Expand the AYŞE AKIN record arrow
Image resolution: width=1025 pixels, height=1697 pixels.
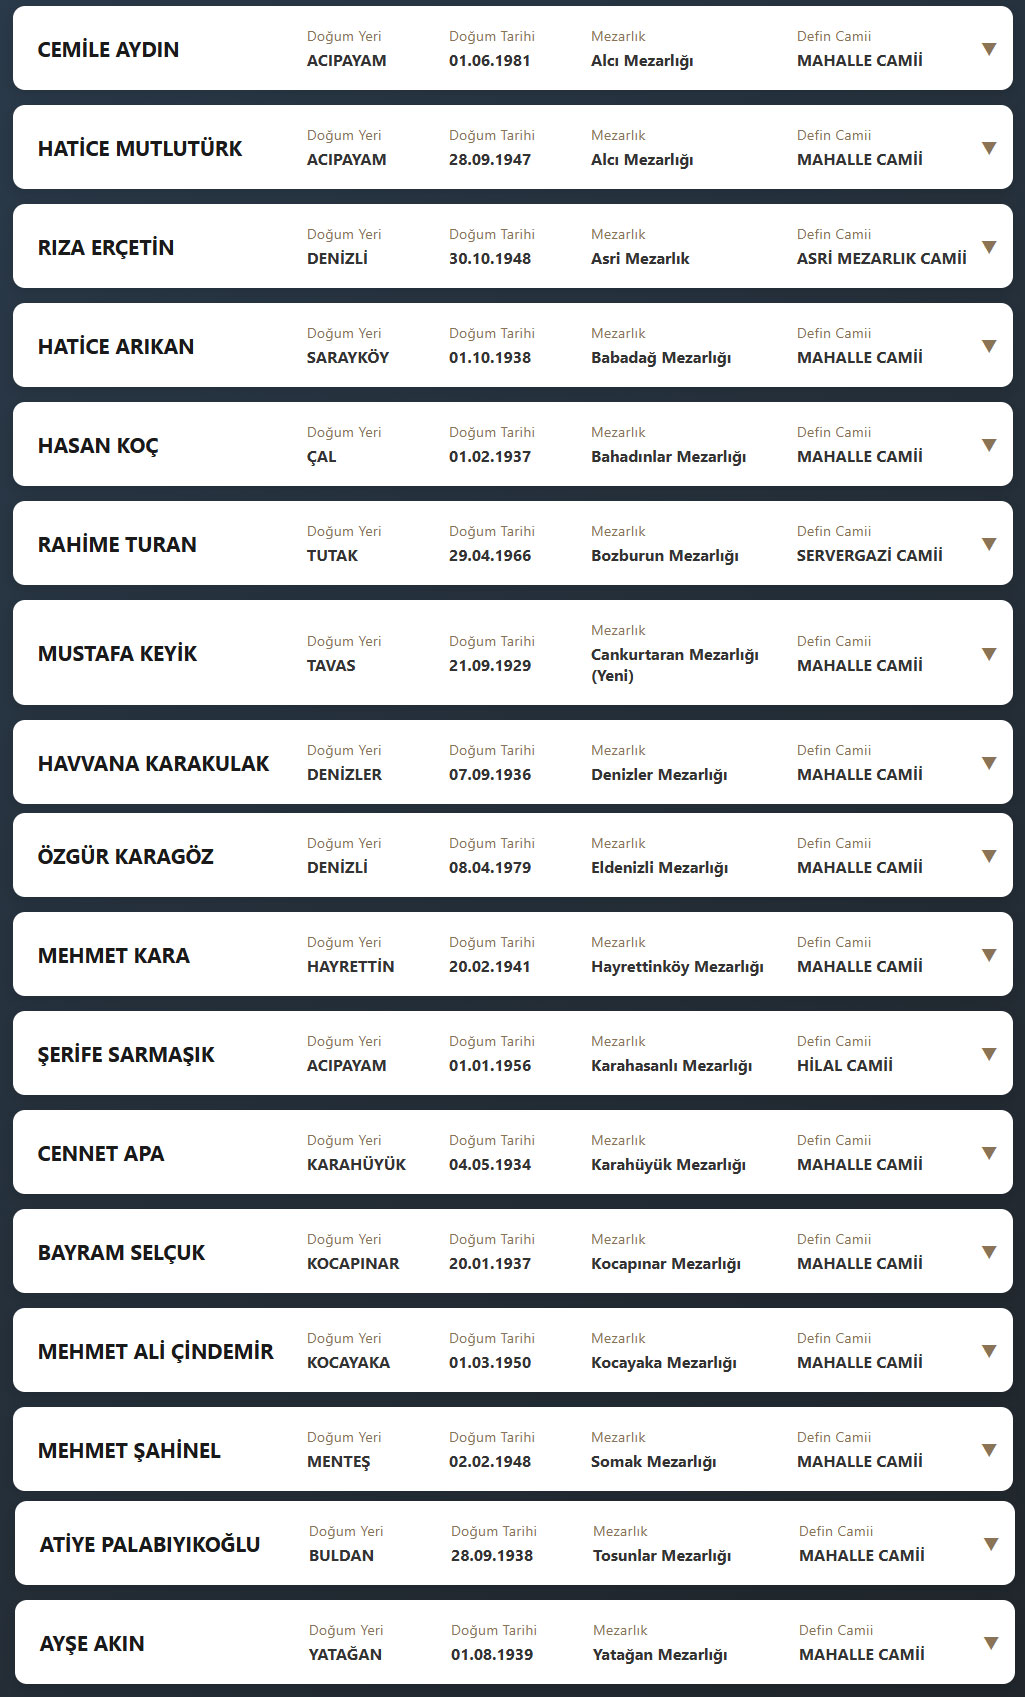990,1643
